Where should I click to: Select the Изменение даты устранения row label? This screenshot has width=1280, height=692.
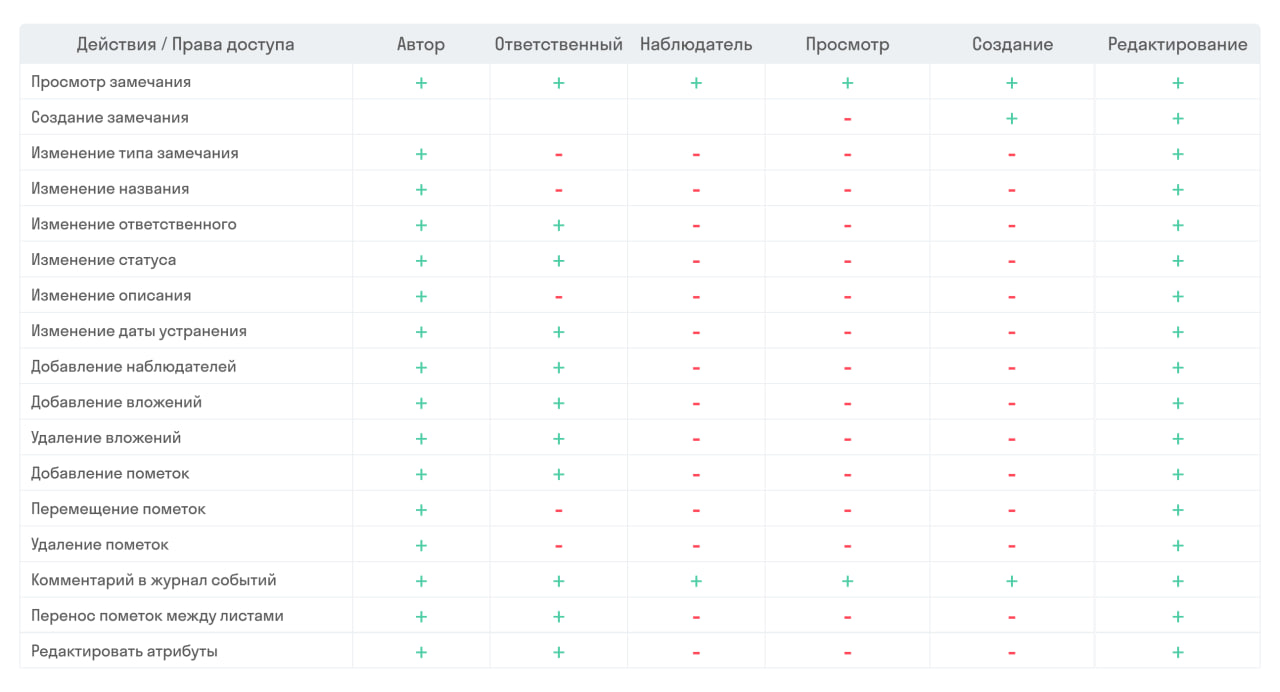pyautogui.click(x=138, y=331)
